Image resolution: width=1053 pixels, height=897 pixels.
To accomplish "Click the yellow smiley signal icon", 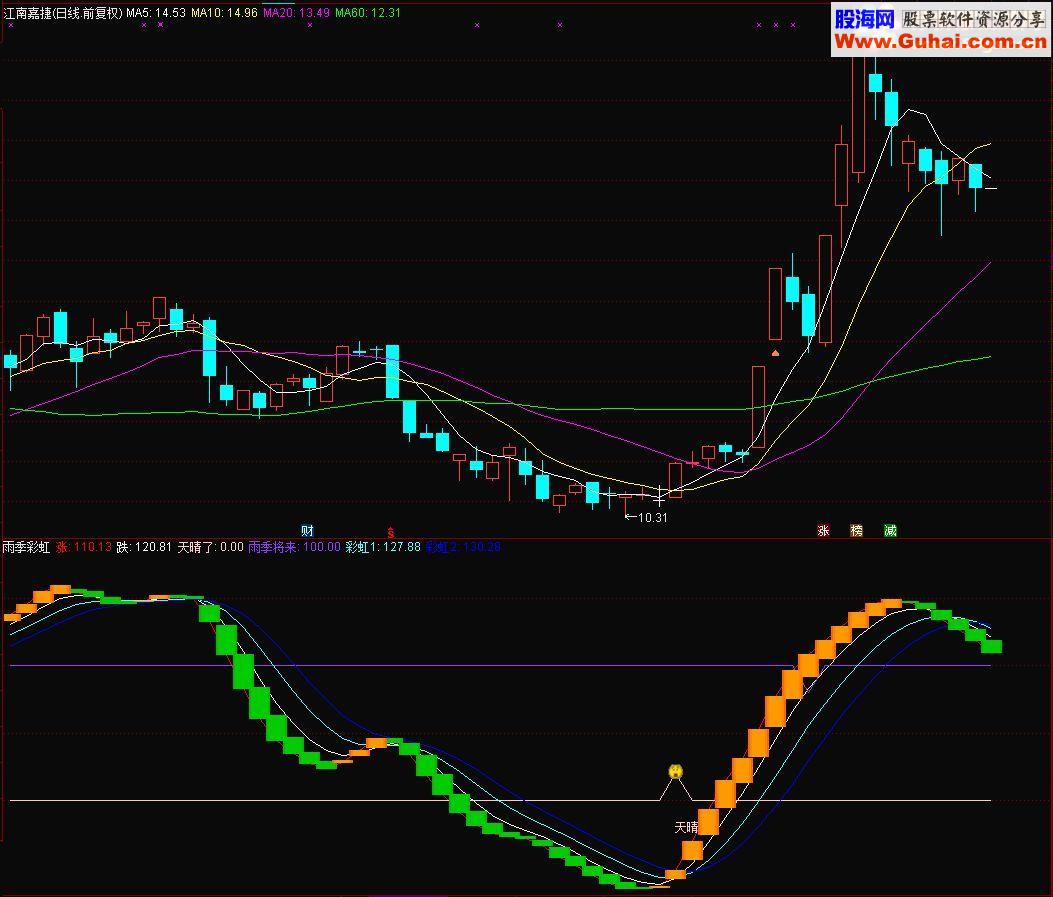I will point(676,771).
